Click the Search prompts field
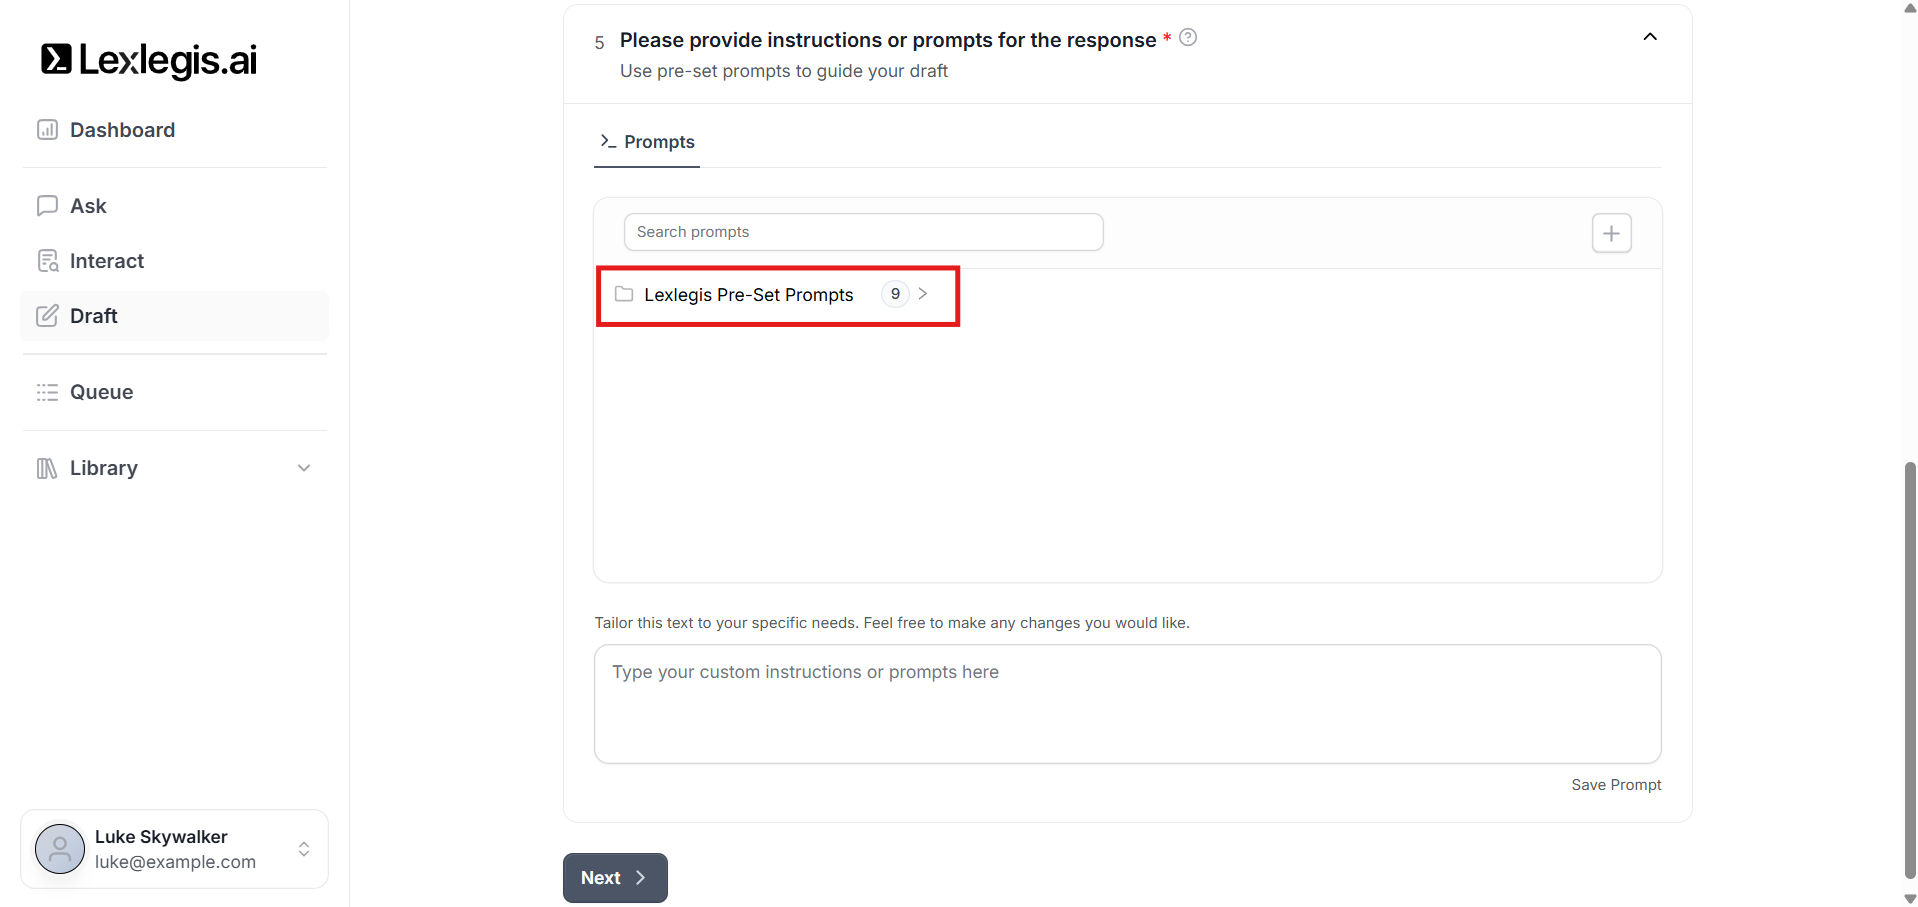Viewport: 1918px width, 907px height. click(863, 232)
